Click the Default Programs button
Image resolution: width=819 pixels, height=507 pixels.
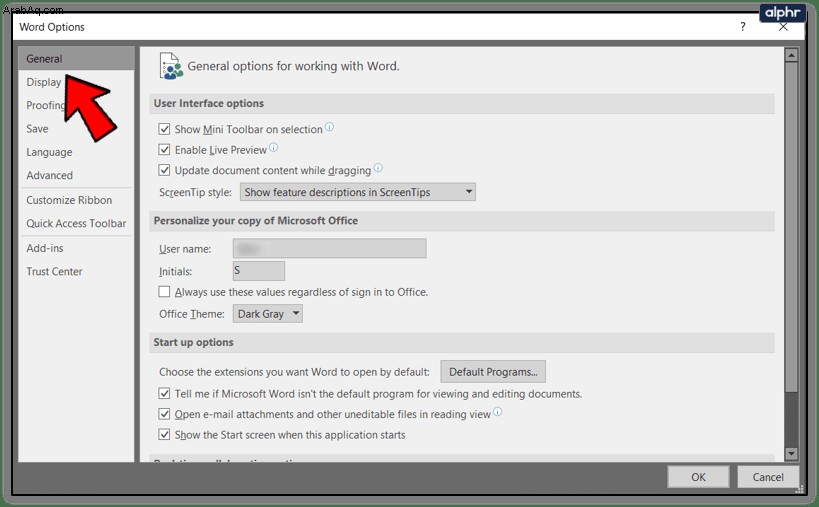(493, 372)
